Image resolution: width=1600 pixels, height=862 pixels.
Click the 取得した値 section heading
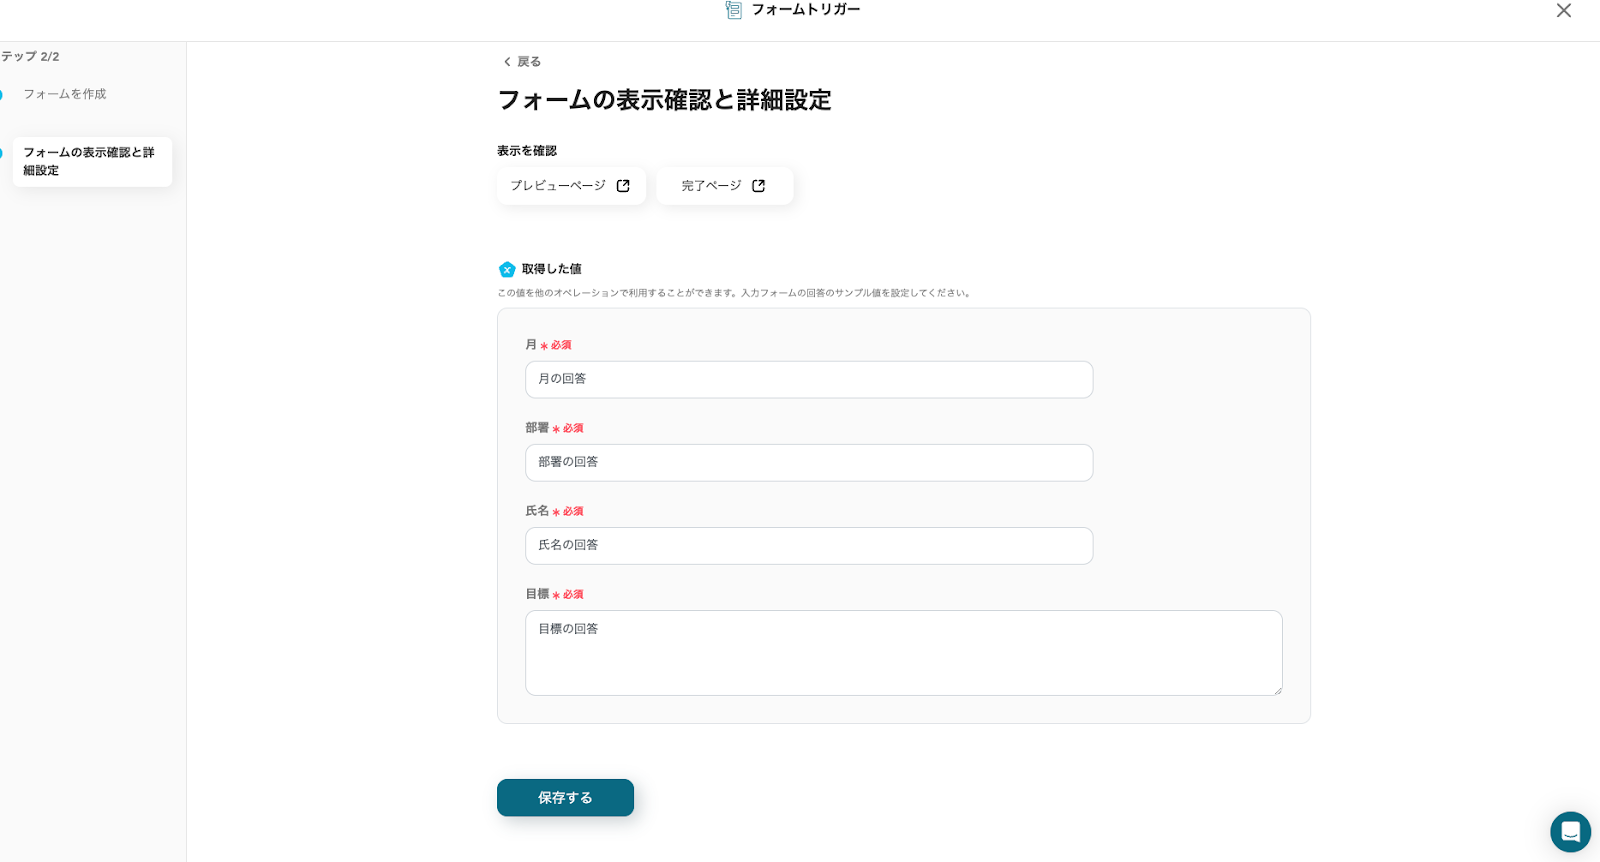(x=551, y=269)
